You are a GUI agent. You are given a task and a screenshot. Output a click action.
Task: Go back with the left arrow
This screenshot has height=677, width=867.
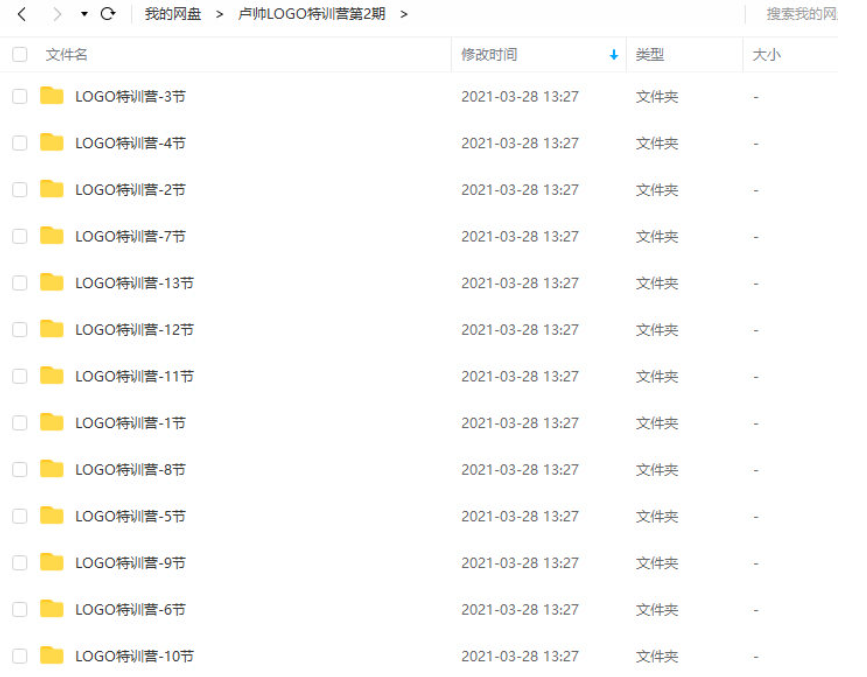pyautogui.click(x=22, y=14)
